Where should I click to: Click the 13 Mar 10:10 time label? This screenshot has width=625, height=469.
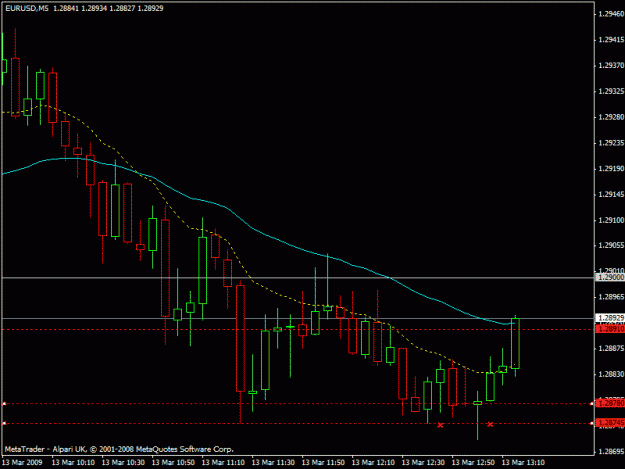point(73,463)
